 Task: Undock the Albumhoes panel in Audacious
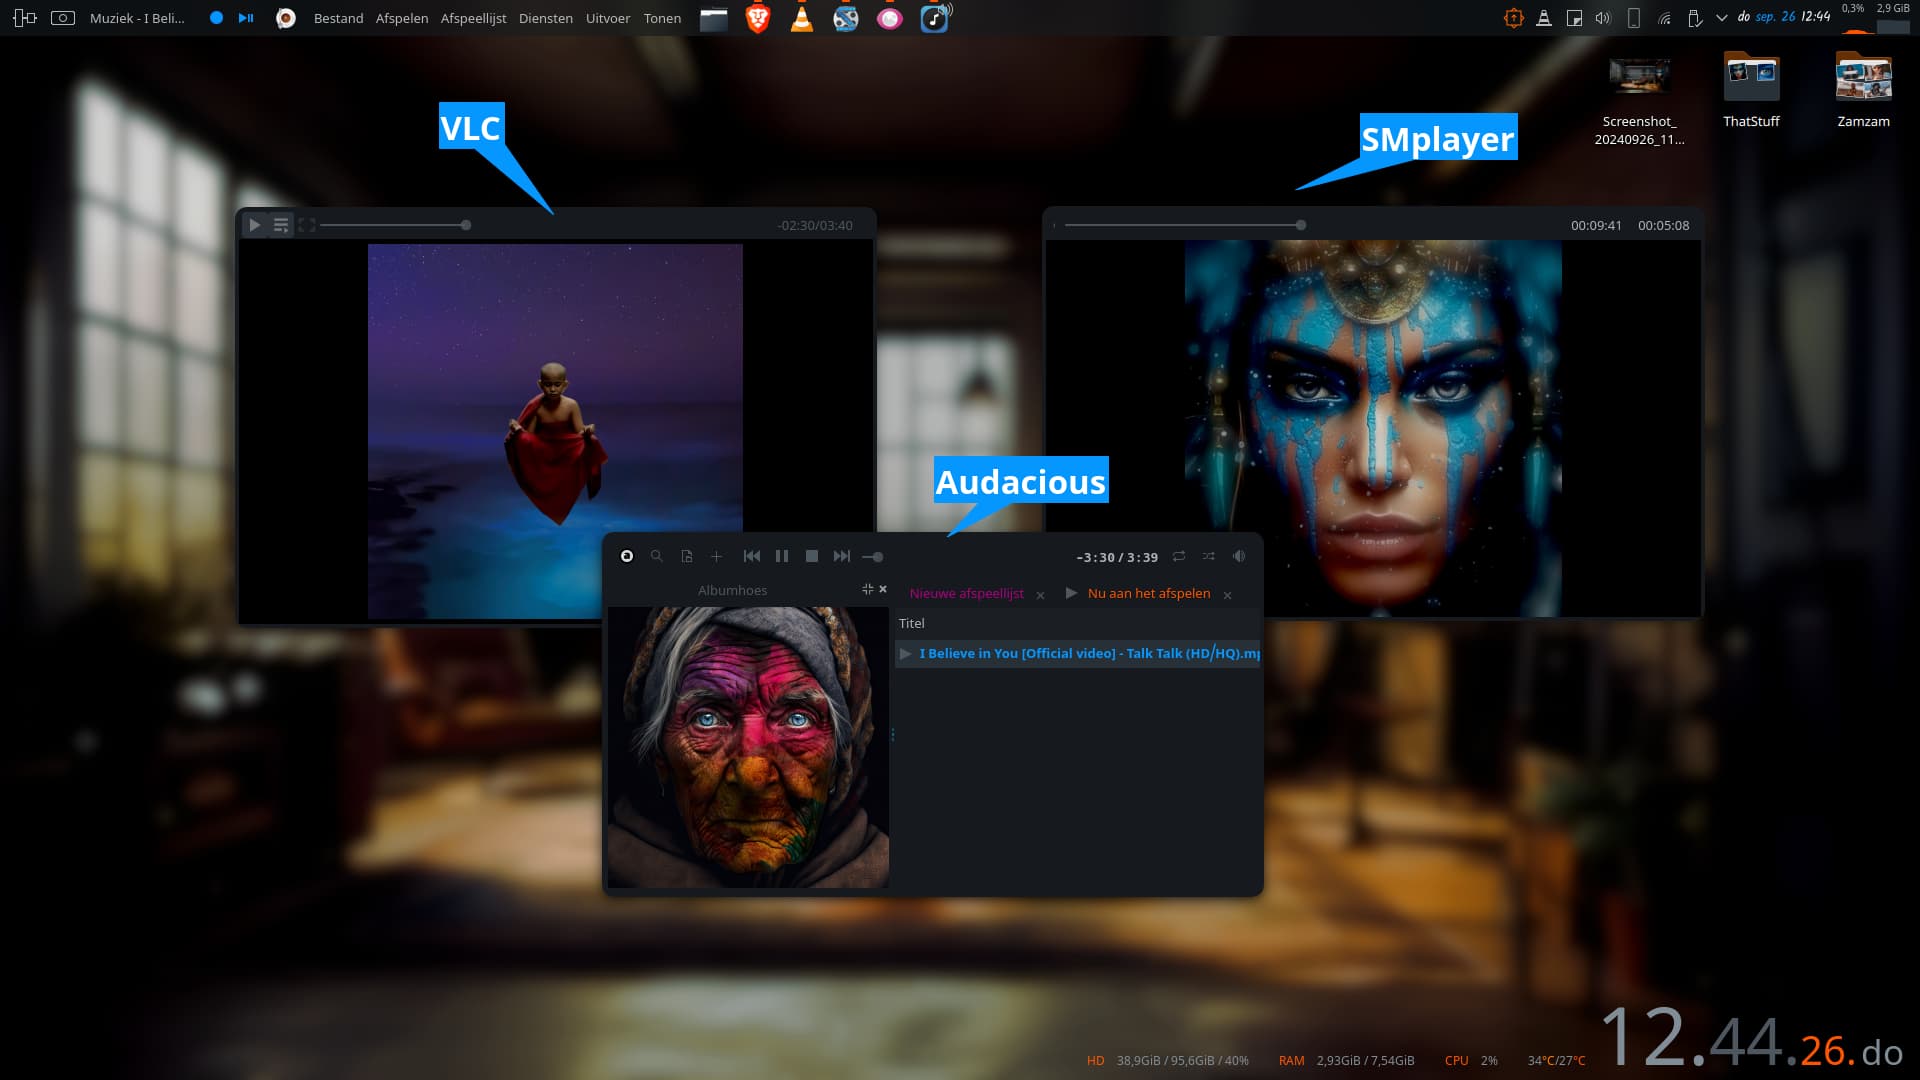pyautogui.click(x=868, y=589)
